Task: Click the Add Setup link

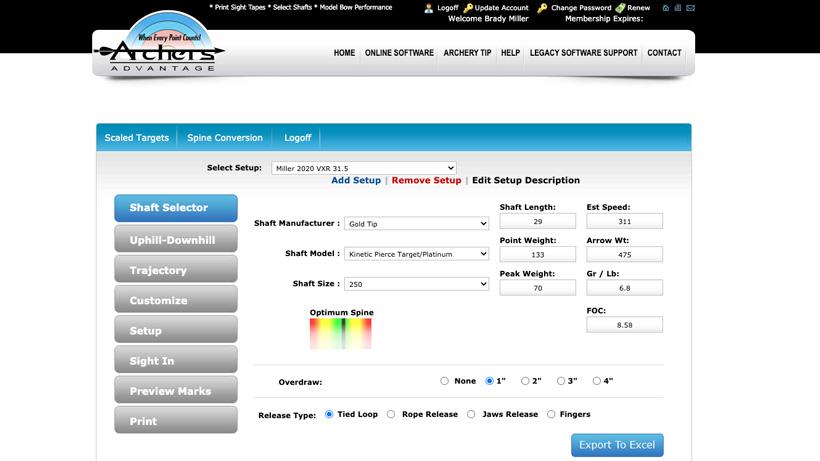Action: [356, 180]
